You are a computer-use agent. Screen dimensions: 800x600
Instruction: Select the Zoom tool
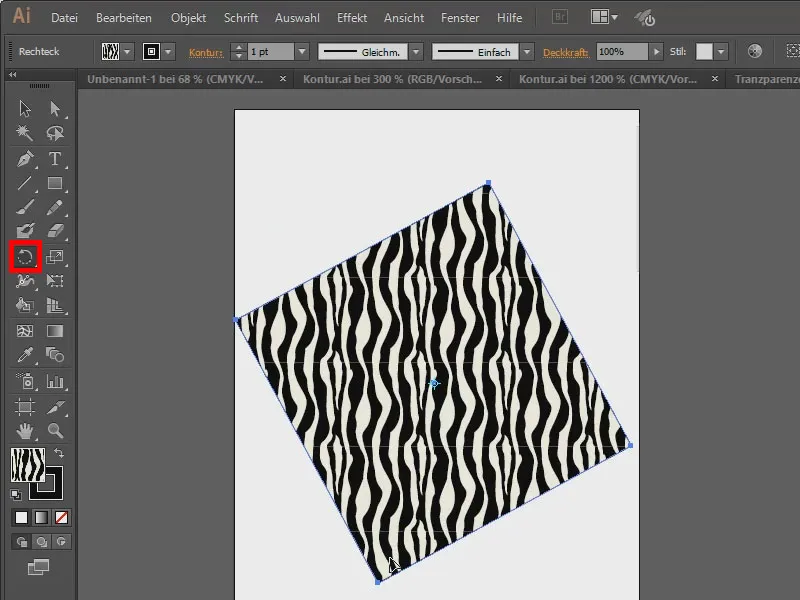55,431
